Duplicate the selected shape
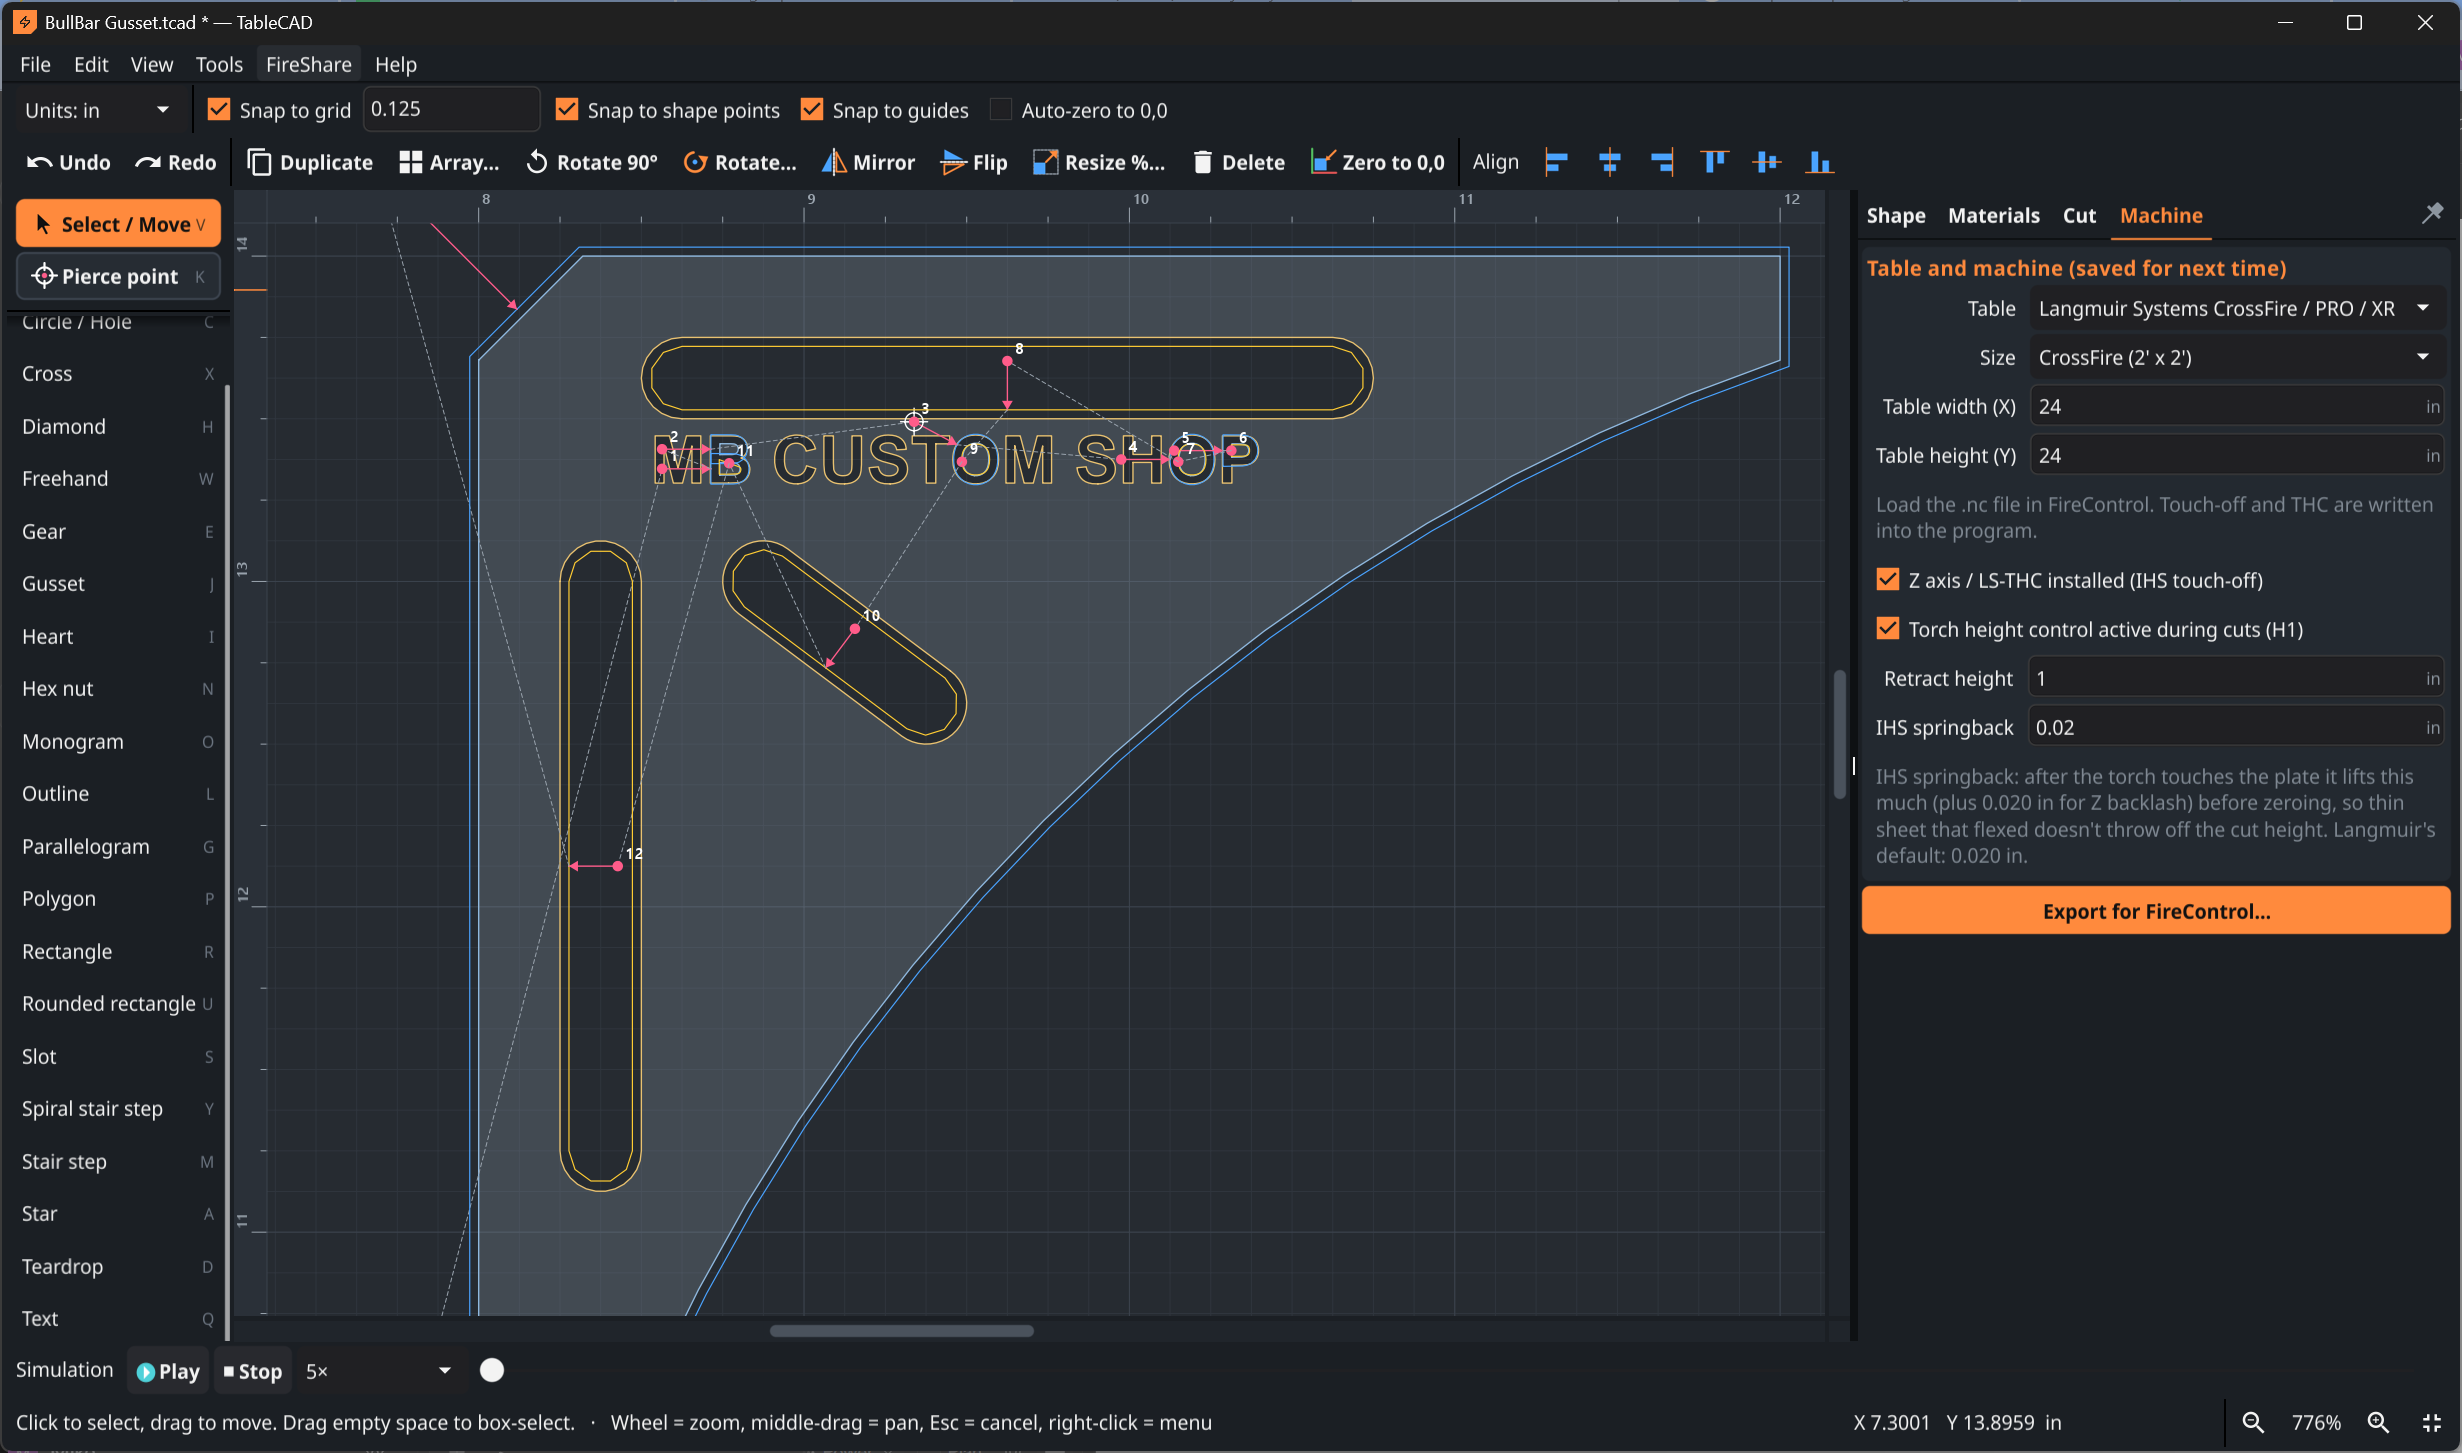This screenshot has width=2462, height=1453. coord(310,162)
